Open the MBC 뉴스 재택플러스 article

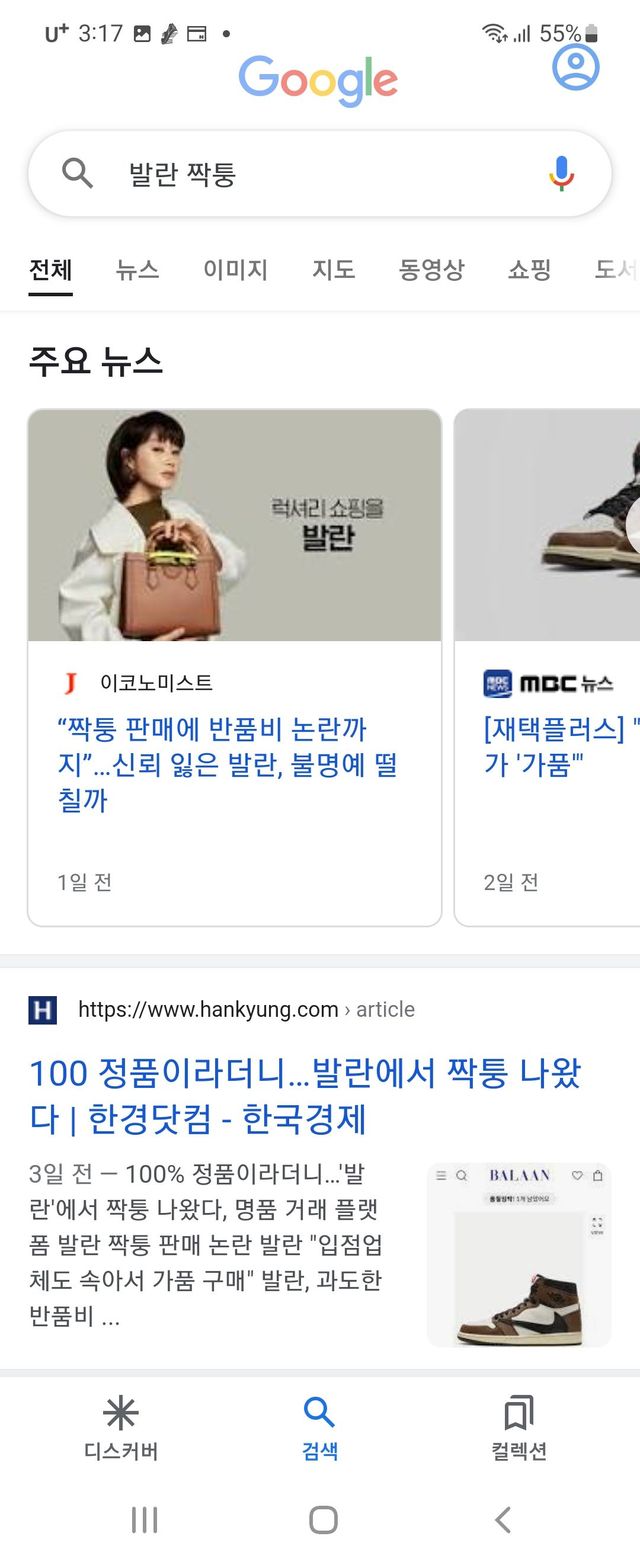561,747
